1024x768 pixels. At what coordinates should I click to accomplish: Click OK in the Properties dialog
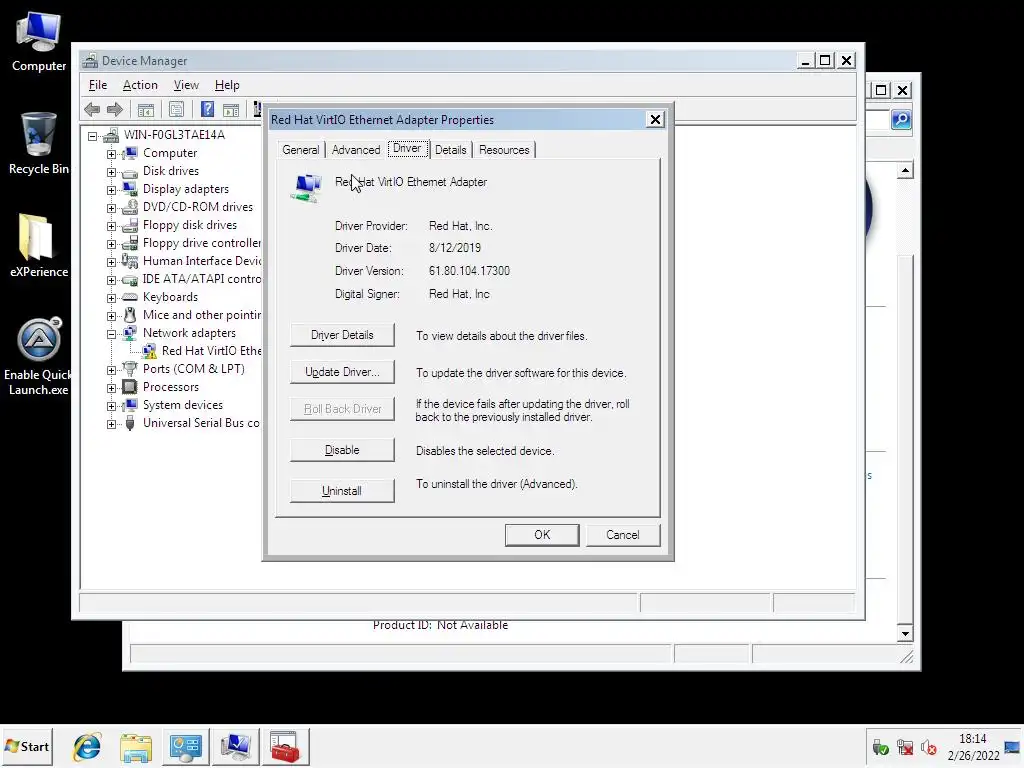(542, 535)
